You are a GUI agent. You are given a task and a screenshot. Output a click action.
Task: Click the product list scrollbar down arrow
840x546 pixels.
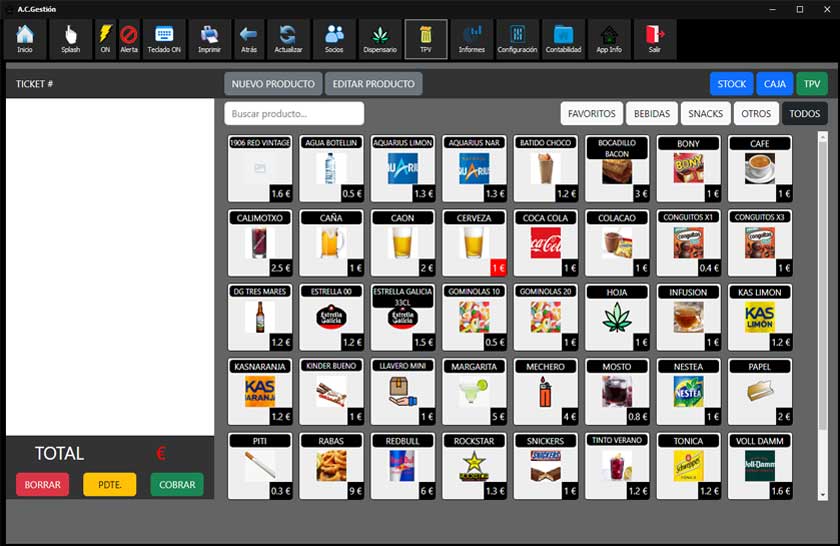point(823,494)
